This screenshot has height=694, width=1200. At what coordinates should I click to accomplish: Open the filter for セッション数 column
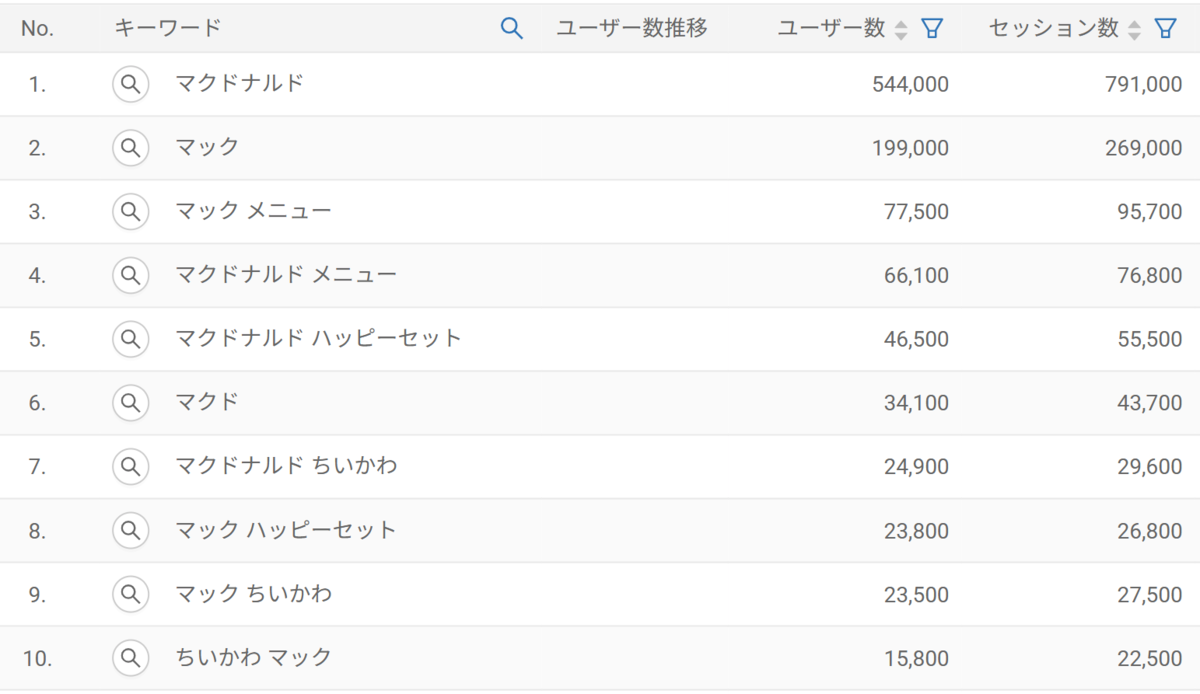(x=1165, y=29)
